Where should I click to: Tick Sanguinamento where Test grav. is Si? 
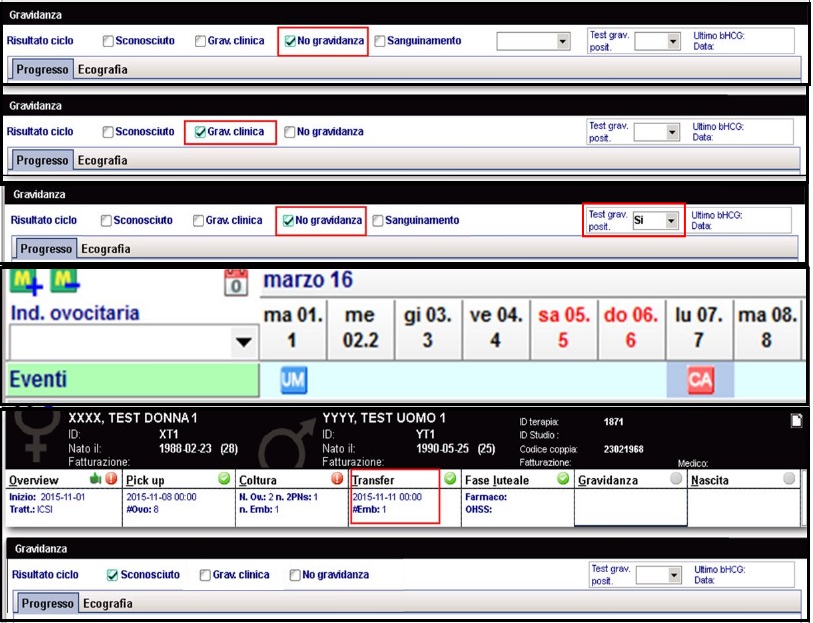coord(377,221)
